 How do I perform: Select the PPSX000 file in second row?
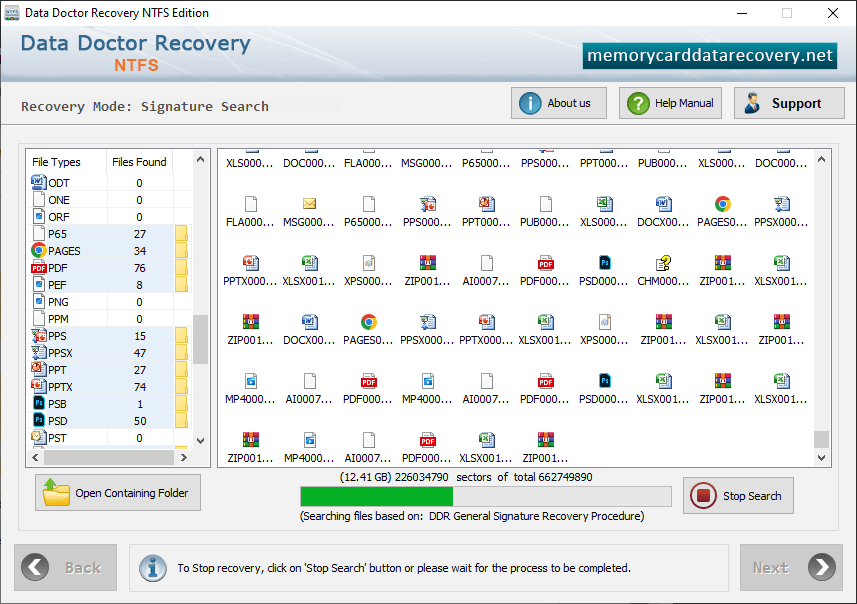coord(782,204)
